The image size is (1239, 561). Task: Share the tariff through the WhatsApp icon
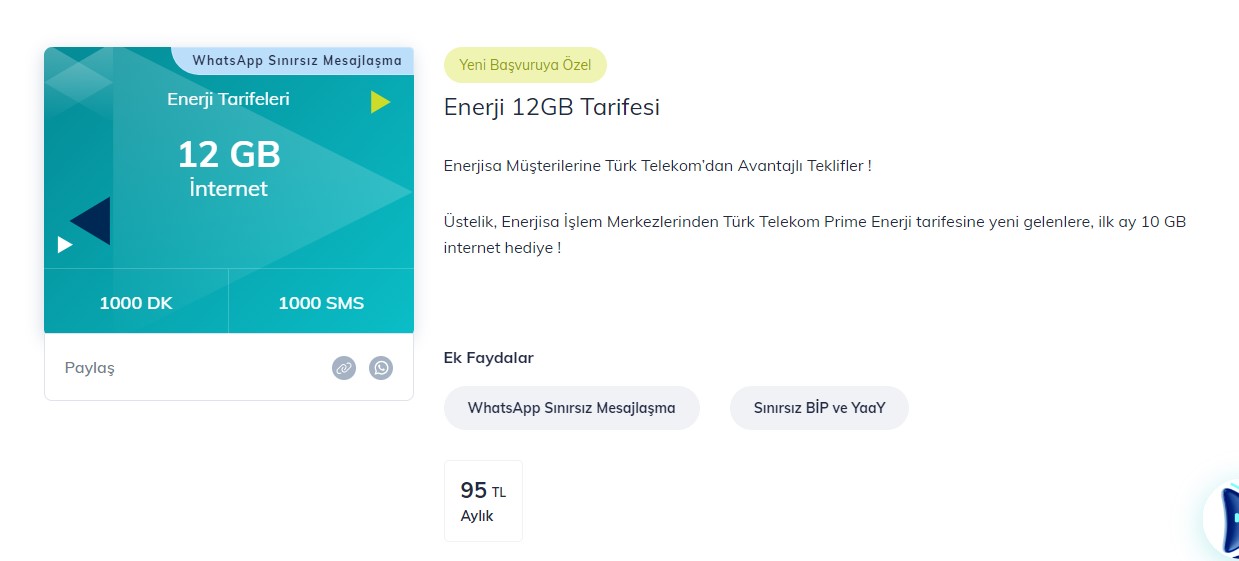(x=381, y=368)
